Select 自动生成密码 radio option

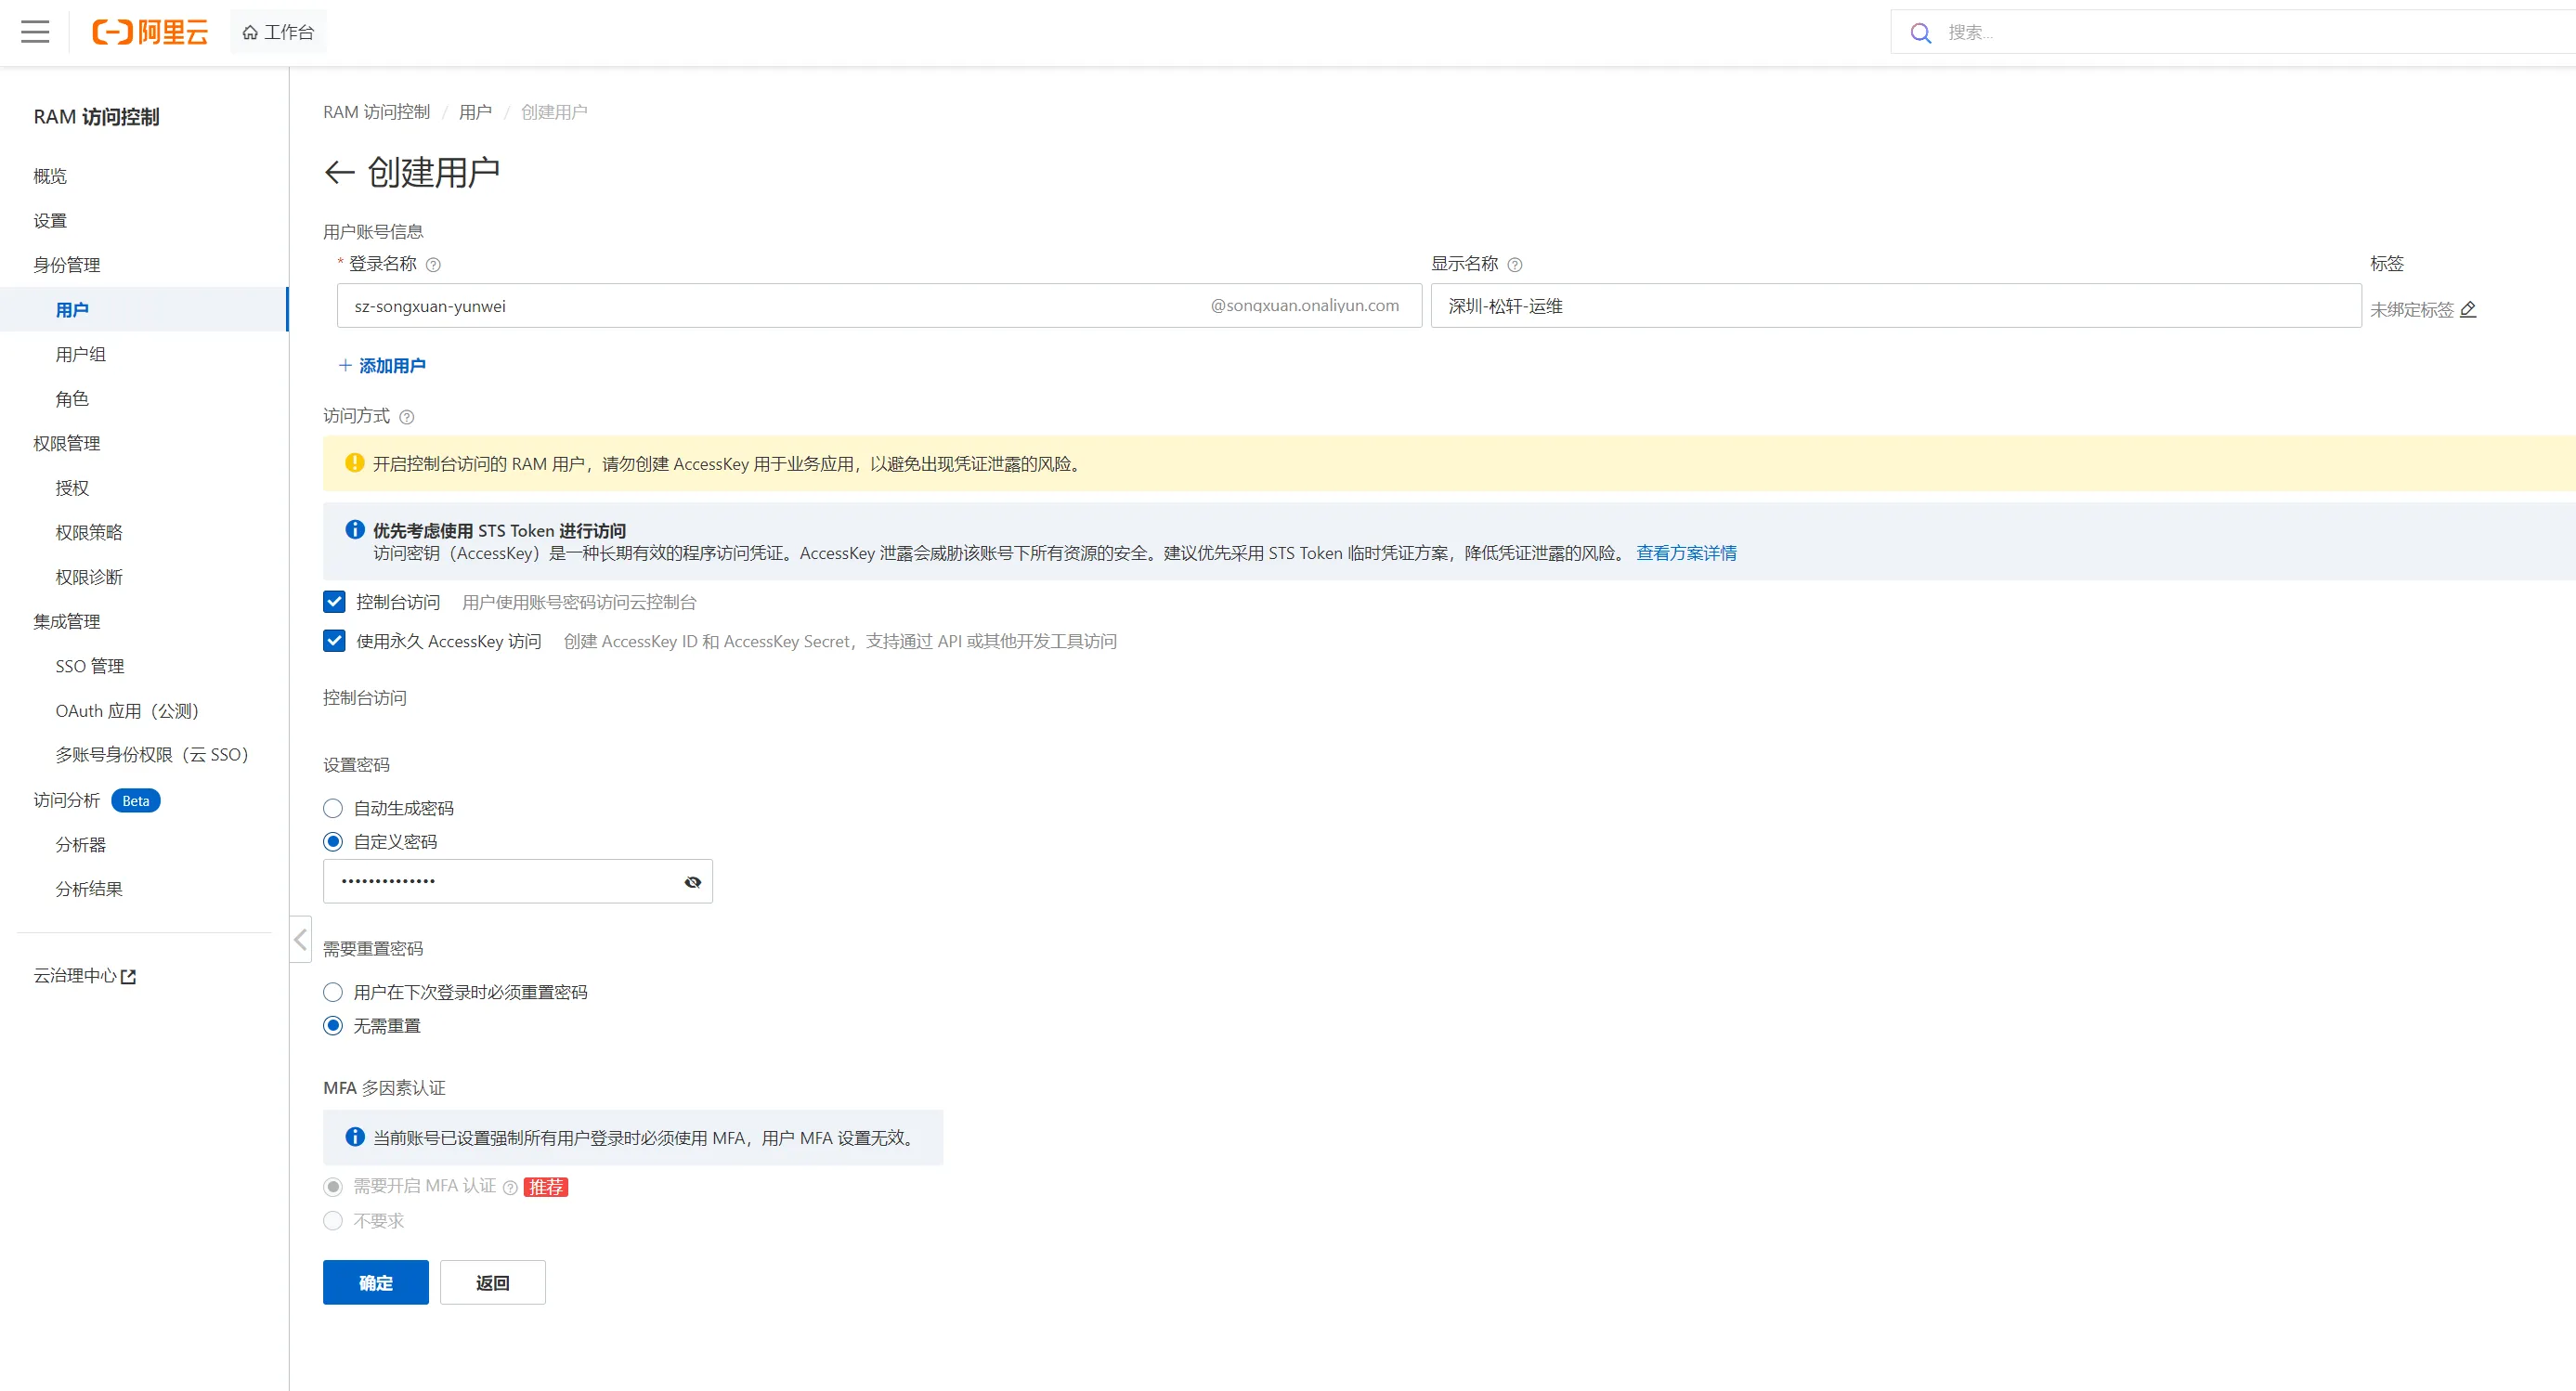tap(333, 808)
